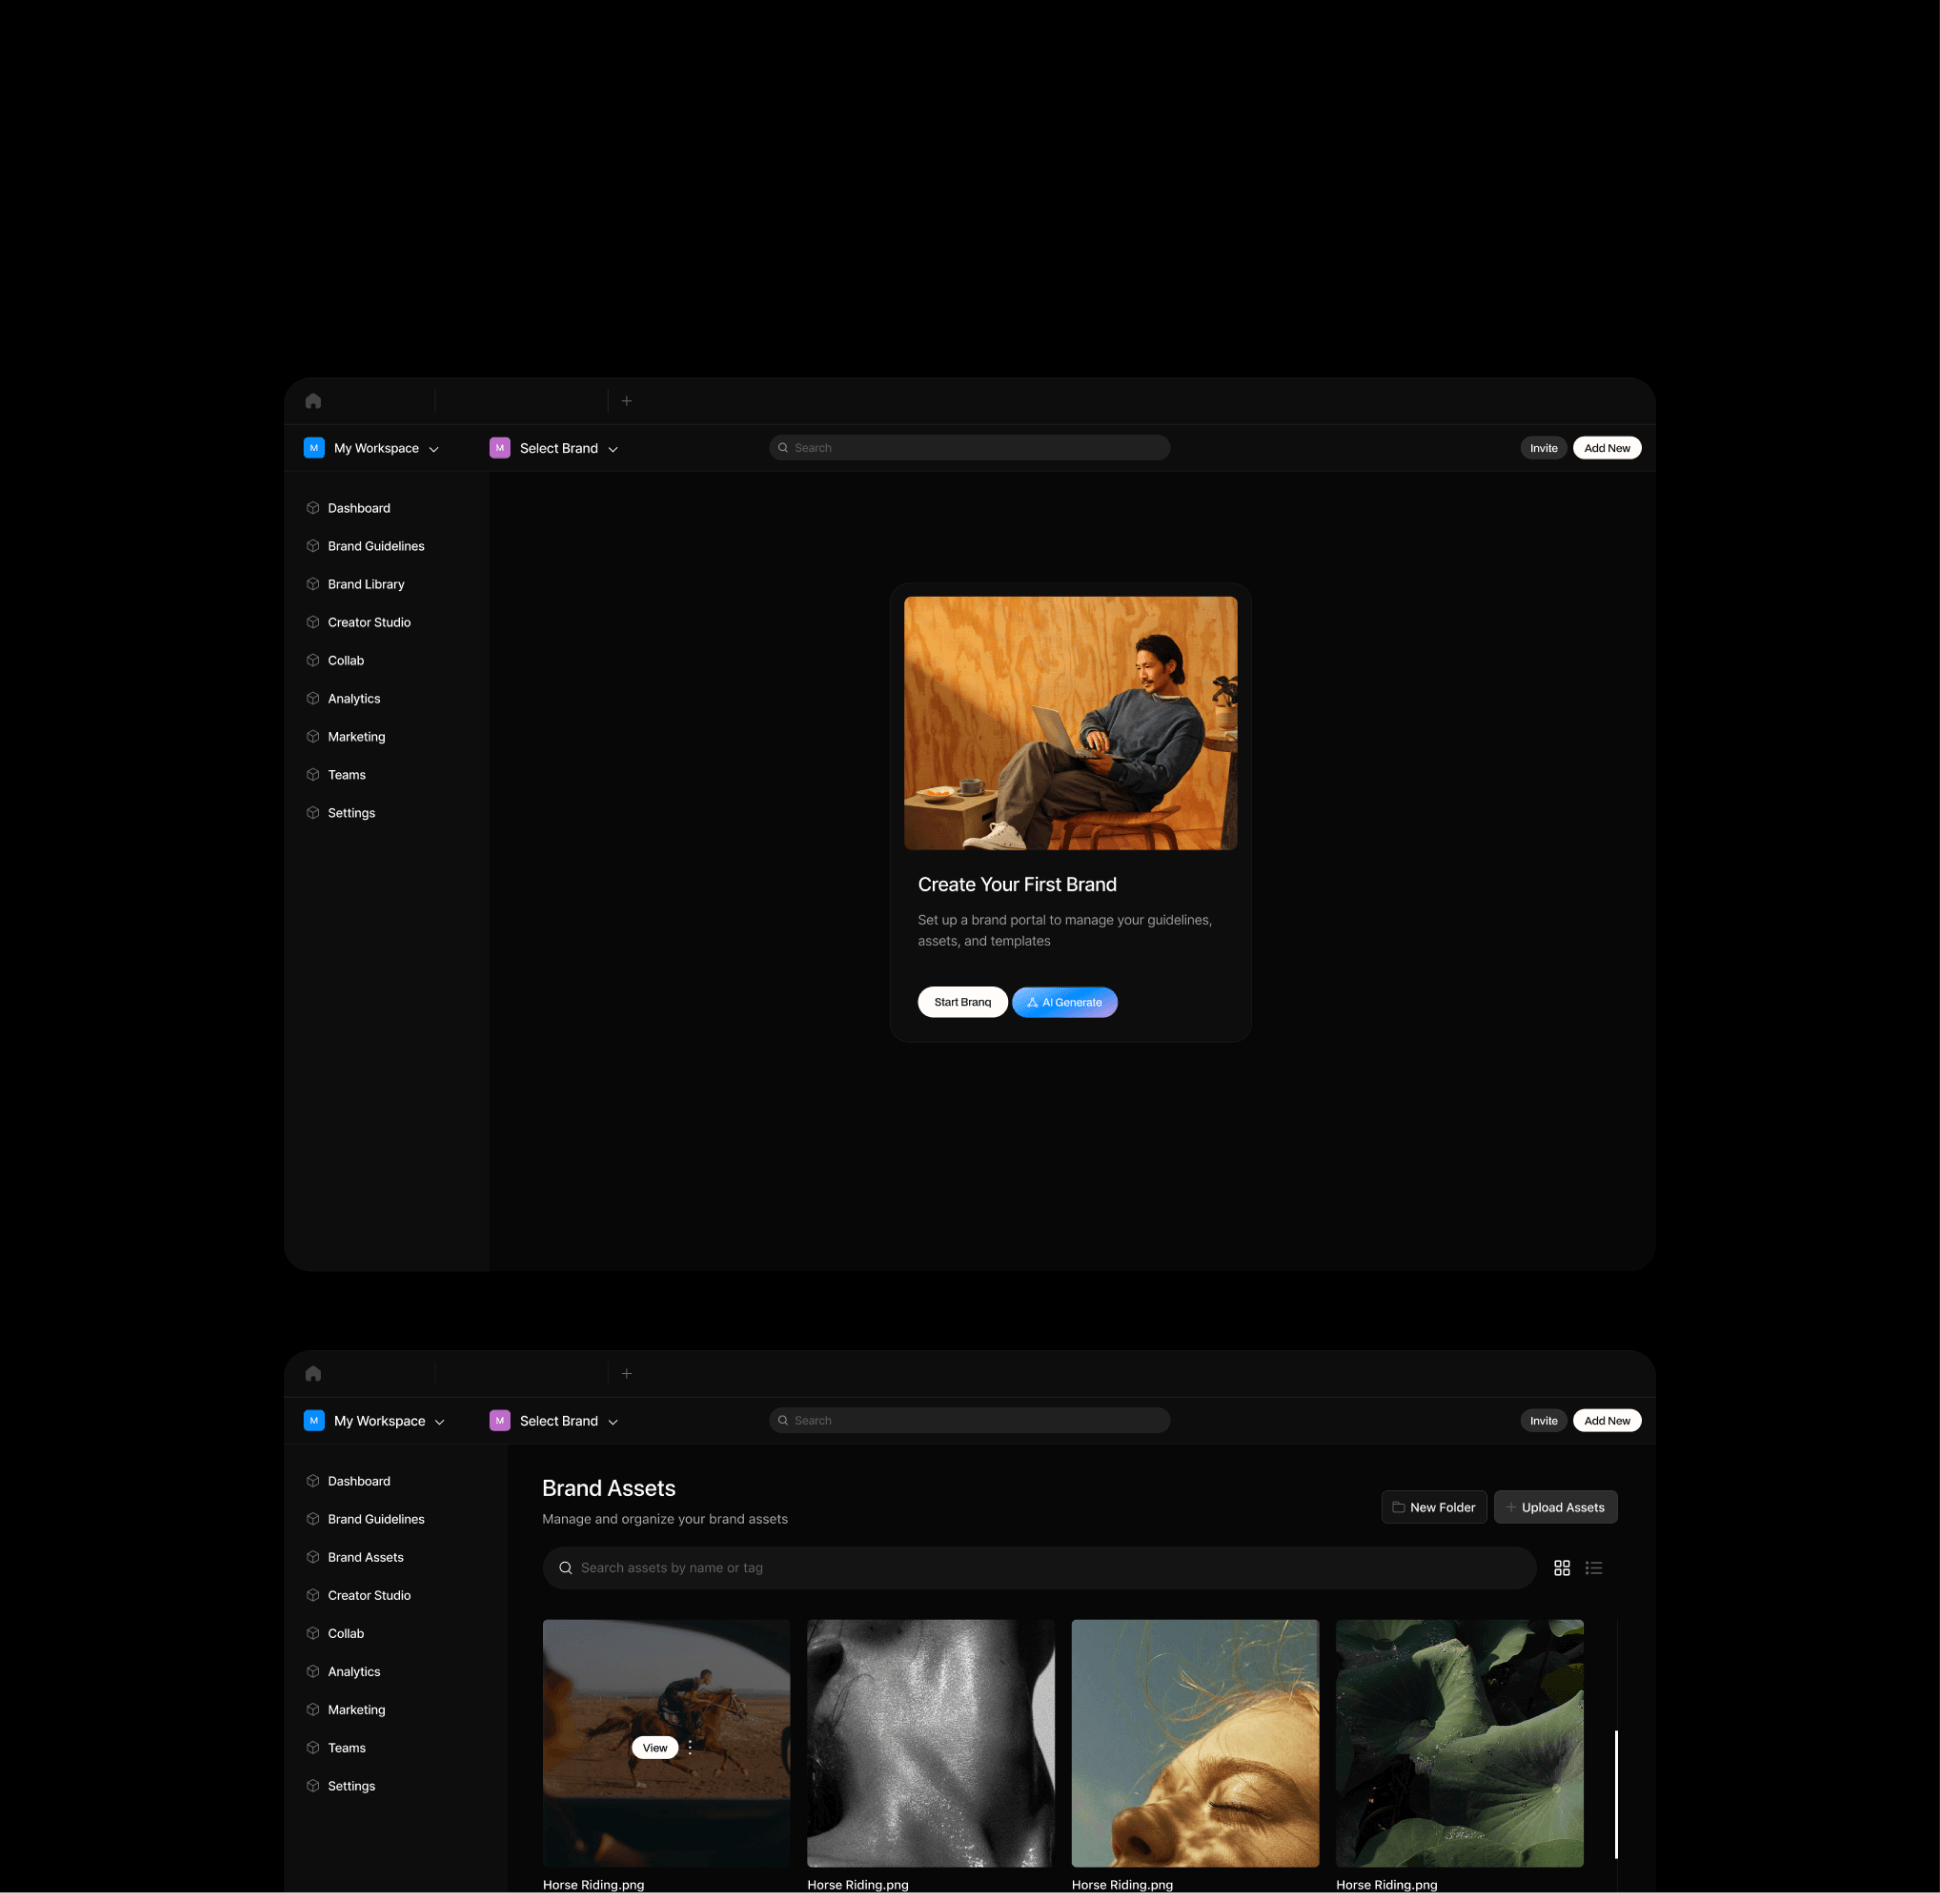
Task: Click the blue M workspace avatar icon
Action: pos(313,447)
